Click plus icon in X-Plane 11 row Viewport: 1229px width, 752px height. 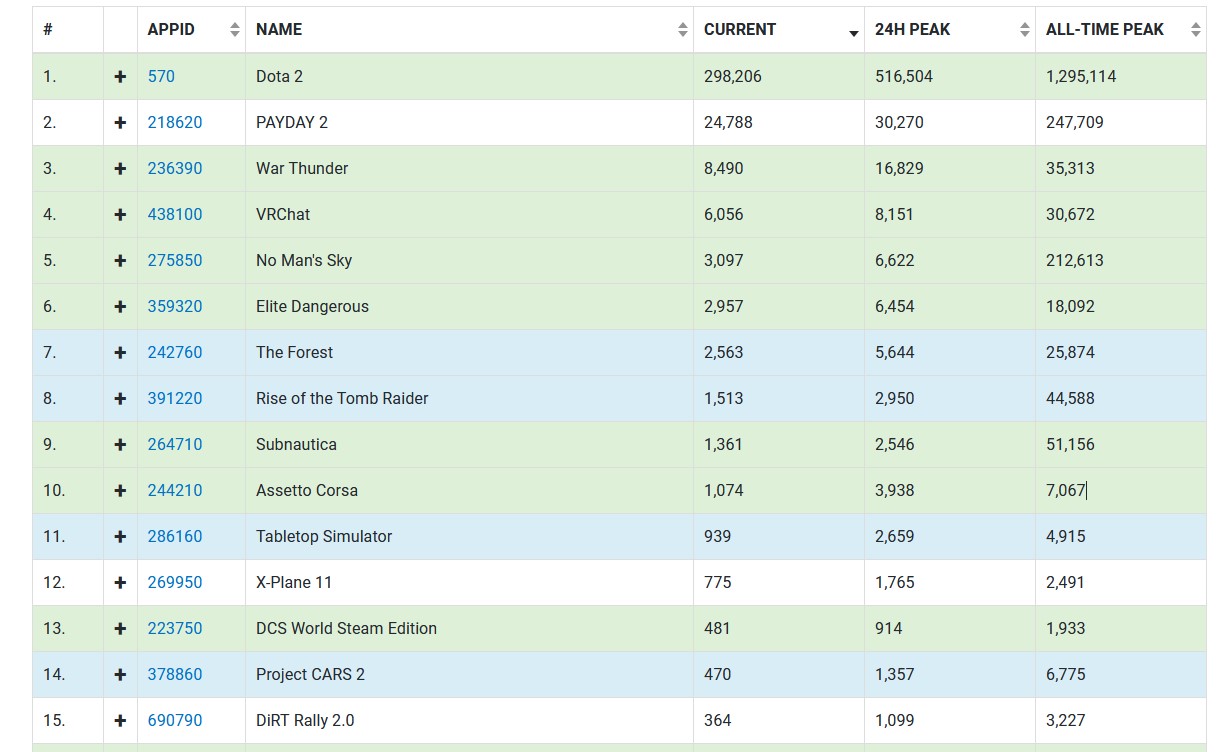[120, 582]
